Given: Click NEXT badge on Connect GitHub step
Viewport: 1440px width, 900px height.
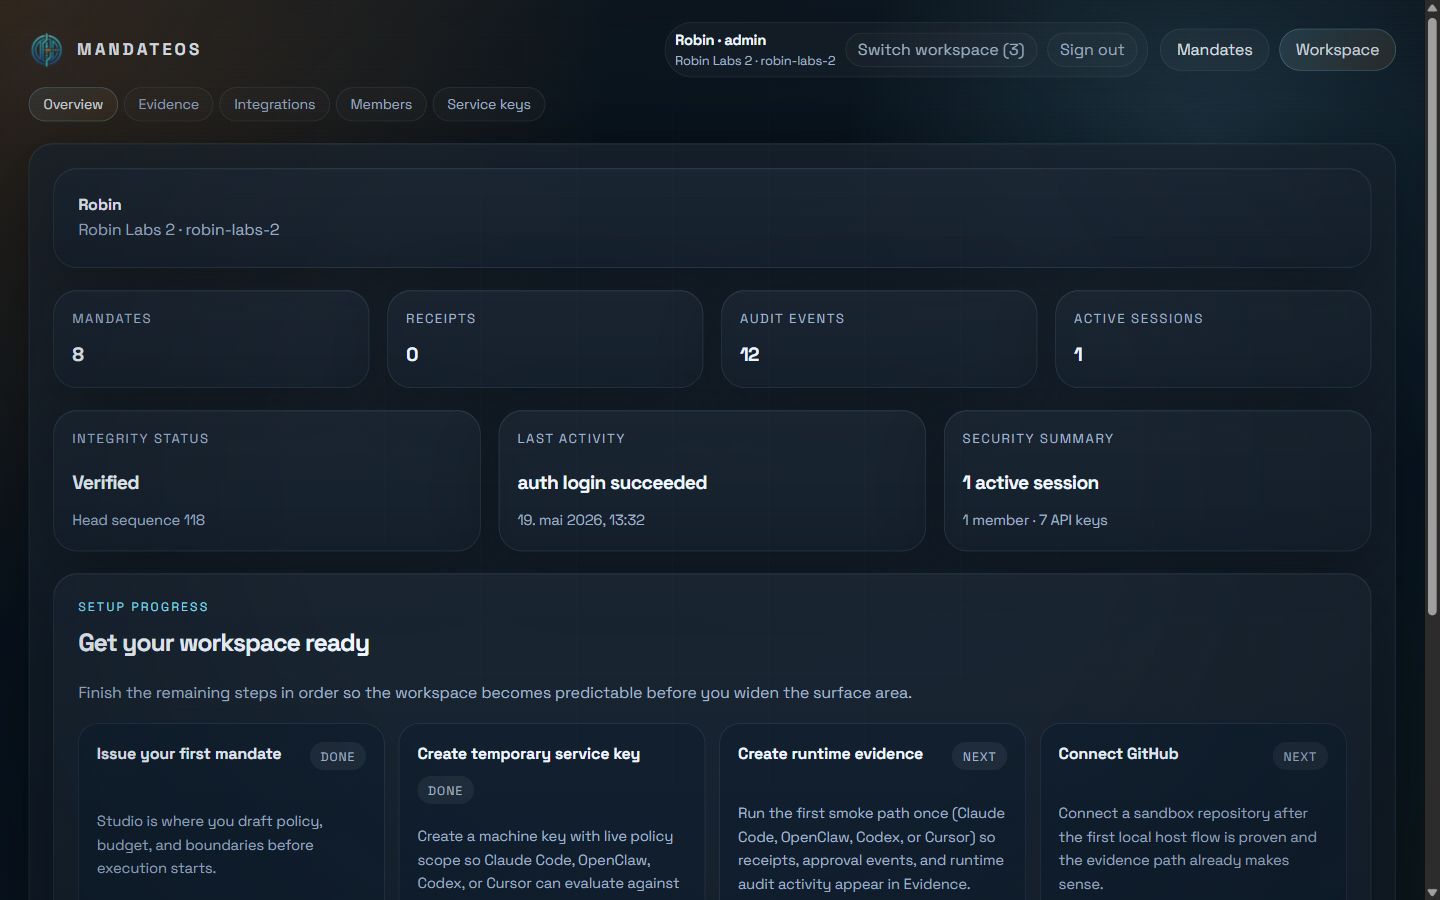Looking at the screenshot, I should click(x=1300, y=757).
